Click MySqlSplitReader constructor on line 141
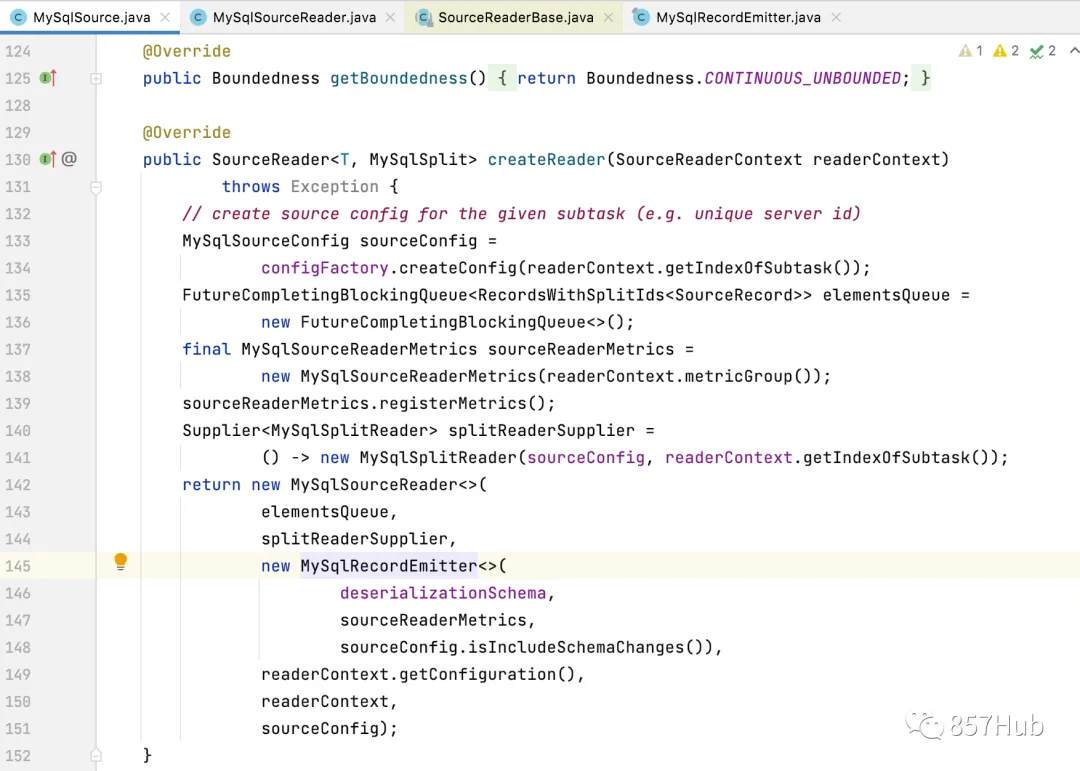 coord(438,458)
